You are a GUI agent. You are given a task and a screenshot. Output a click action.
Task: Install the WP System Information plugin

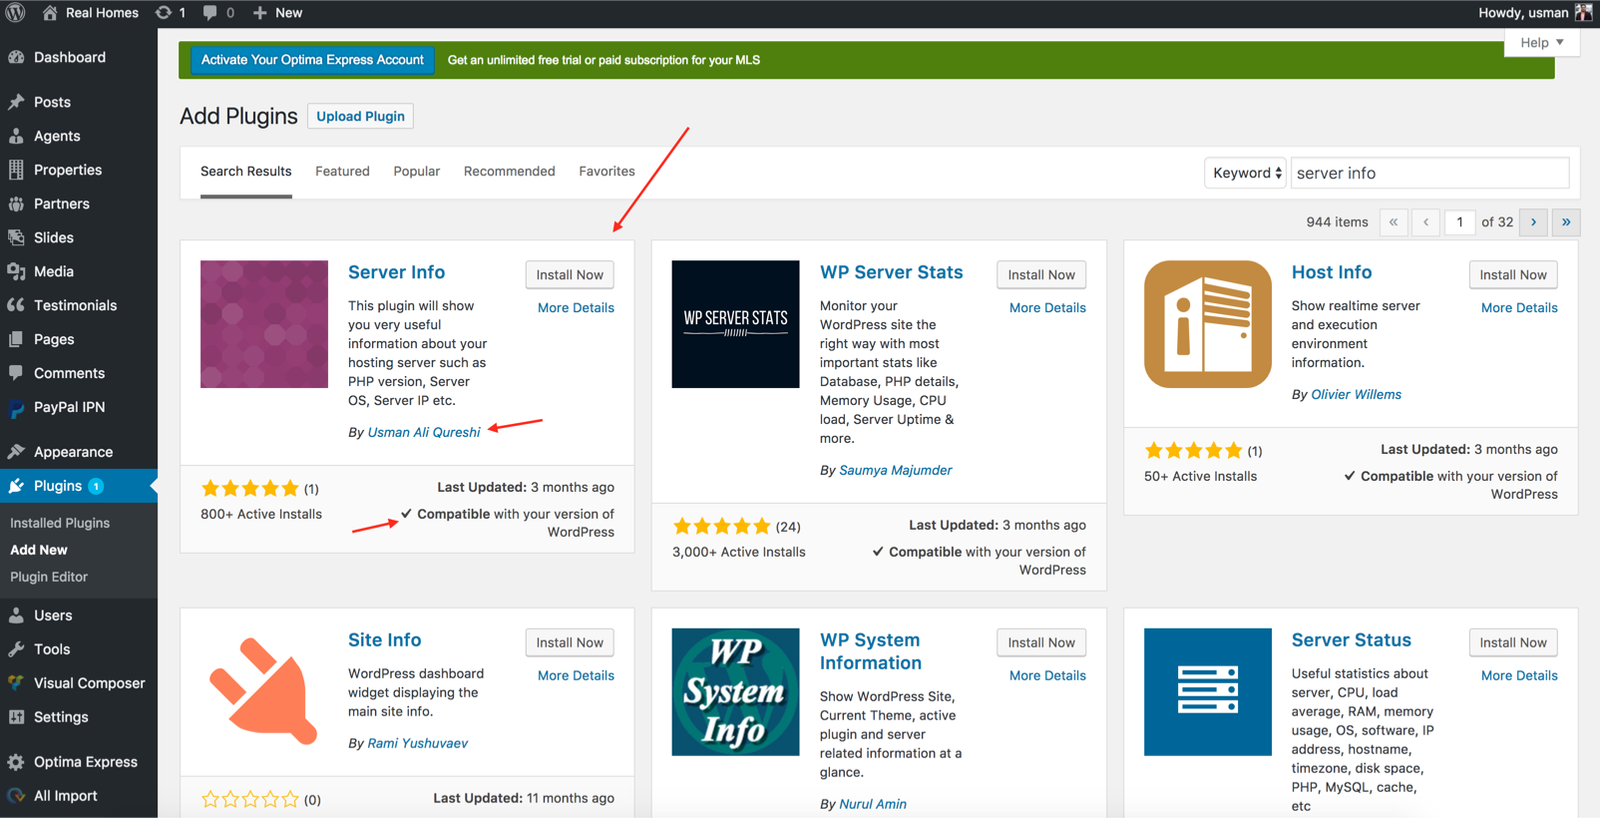click(1041, 643)
